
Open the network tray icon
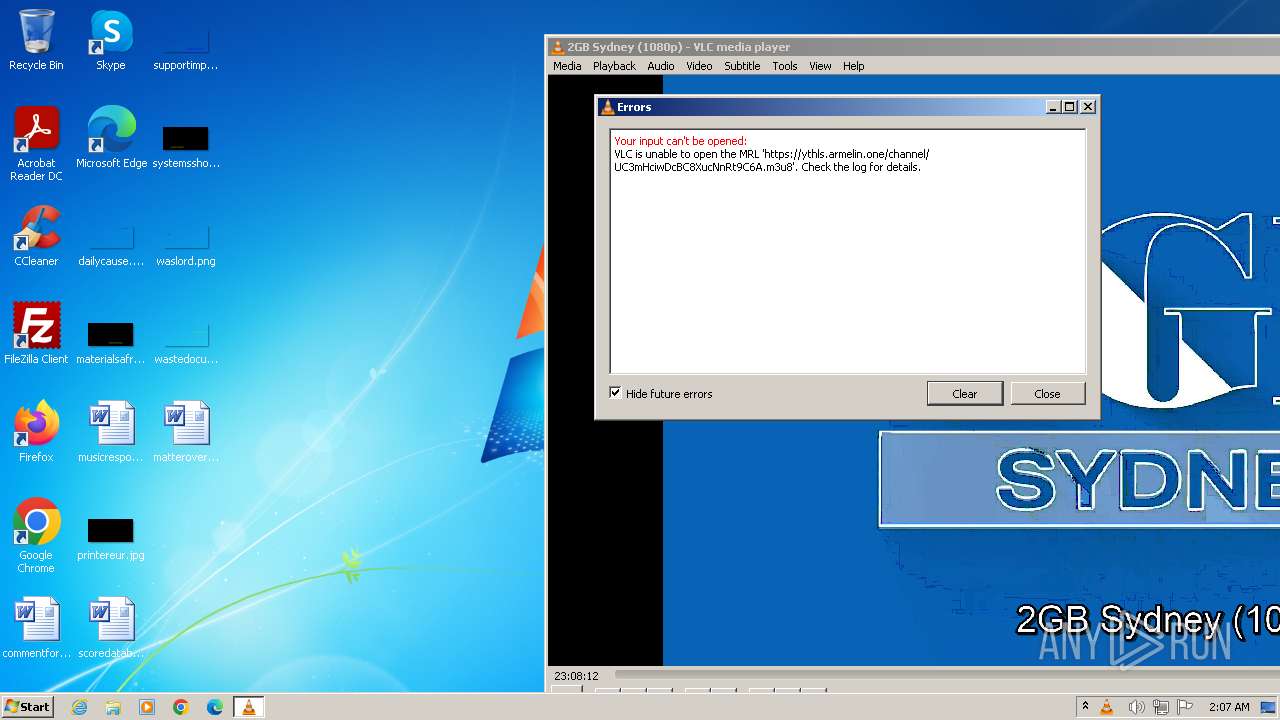coord(1161,707)
